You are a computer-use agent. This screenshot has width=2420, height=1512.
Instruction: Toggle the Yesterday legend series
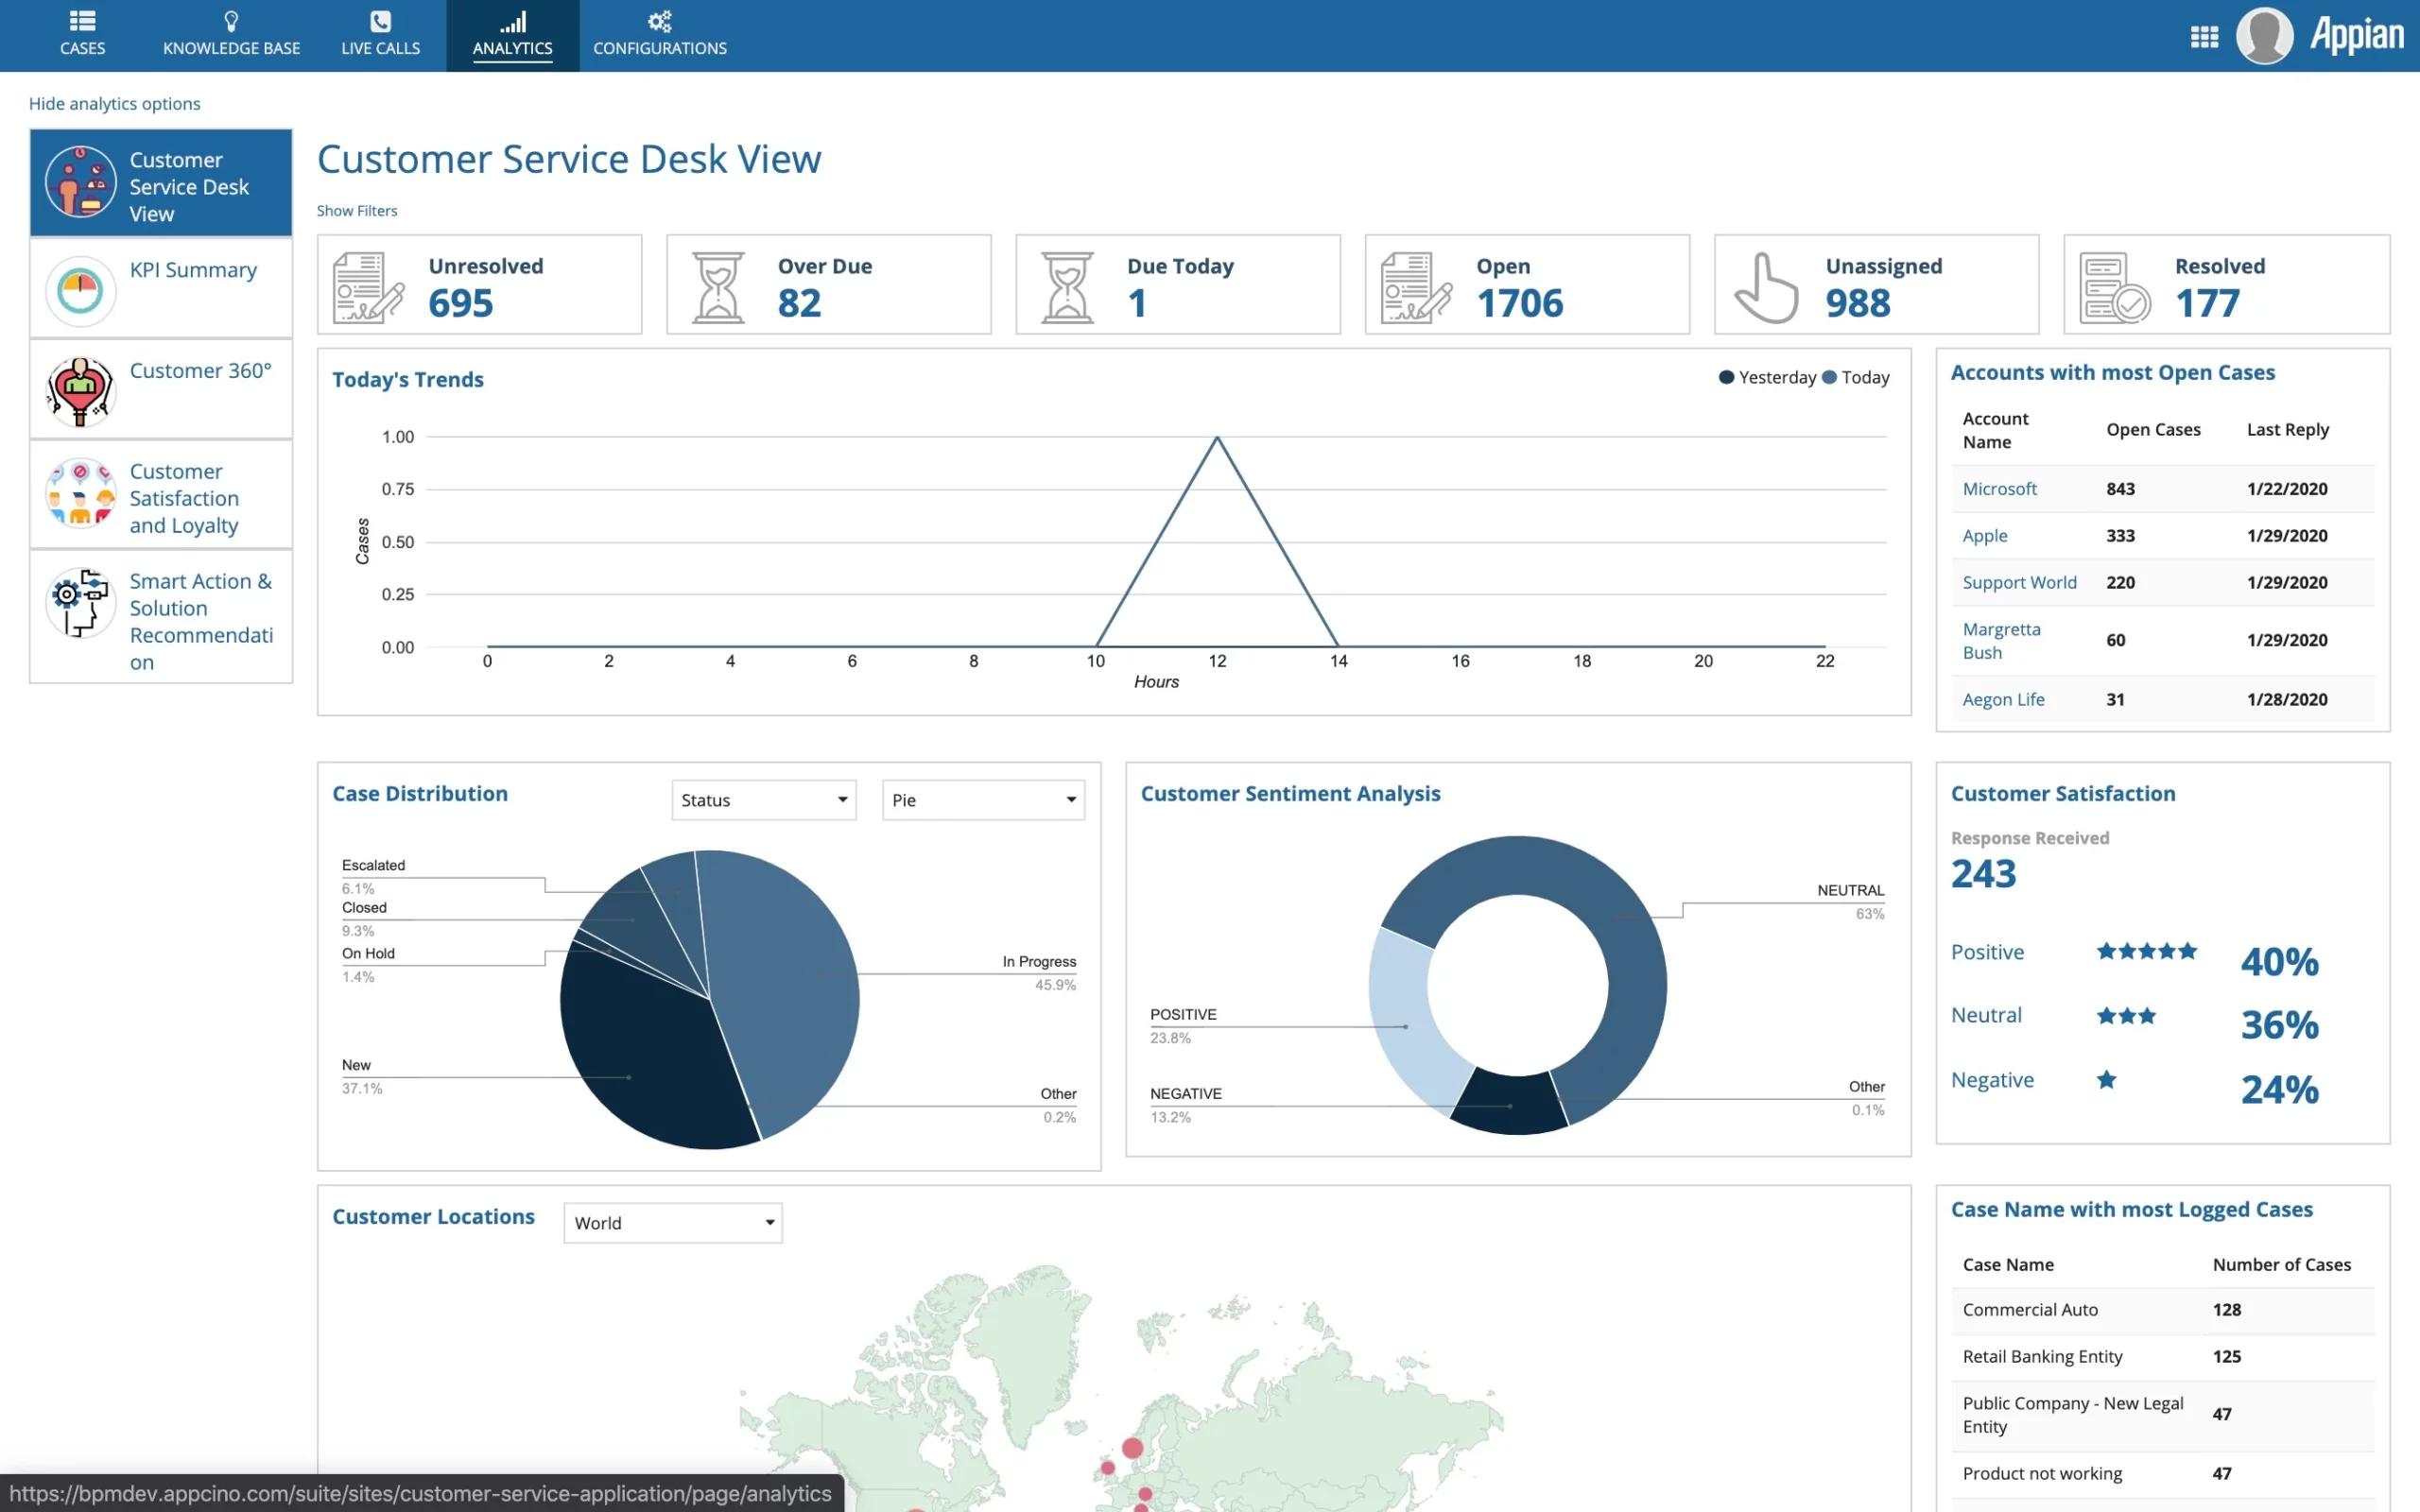coord(1767,377)
